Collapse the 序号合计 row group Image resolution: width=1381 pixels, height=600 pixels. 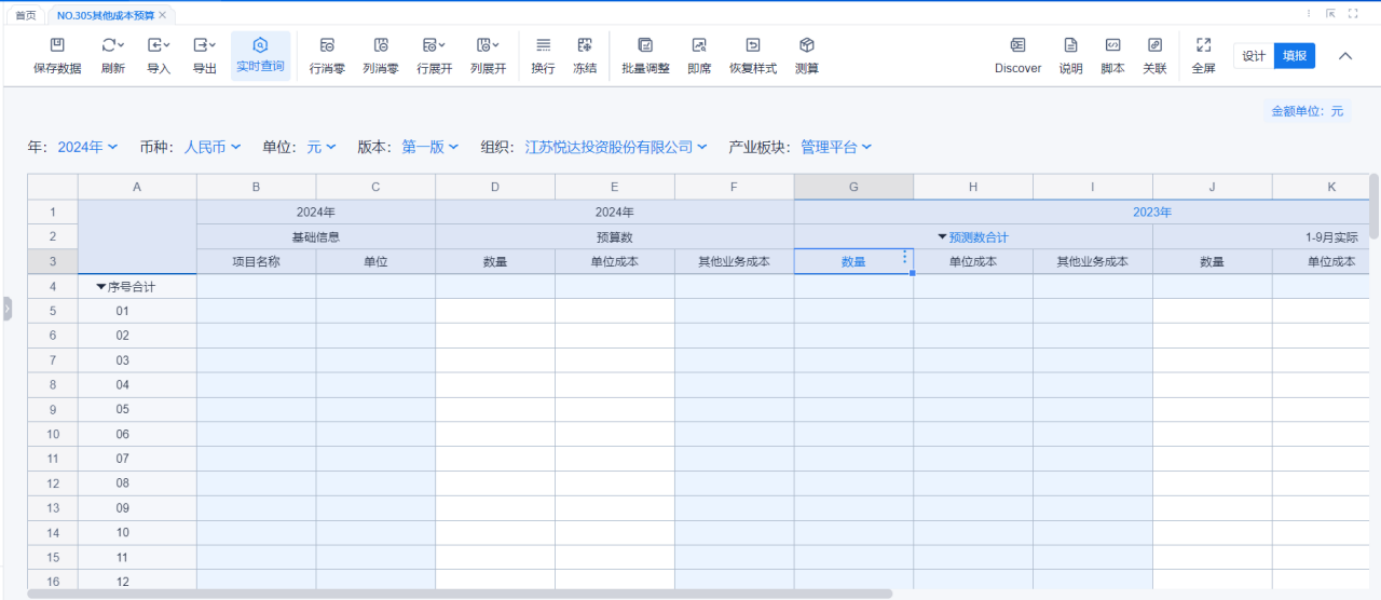(x=101, y=287)
